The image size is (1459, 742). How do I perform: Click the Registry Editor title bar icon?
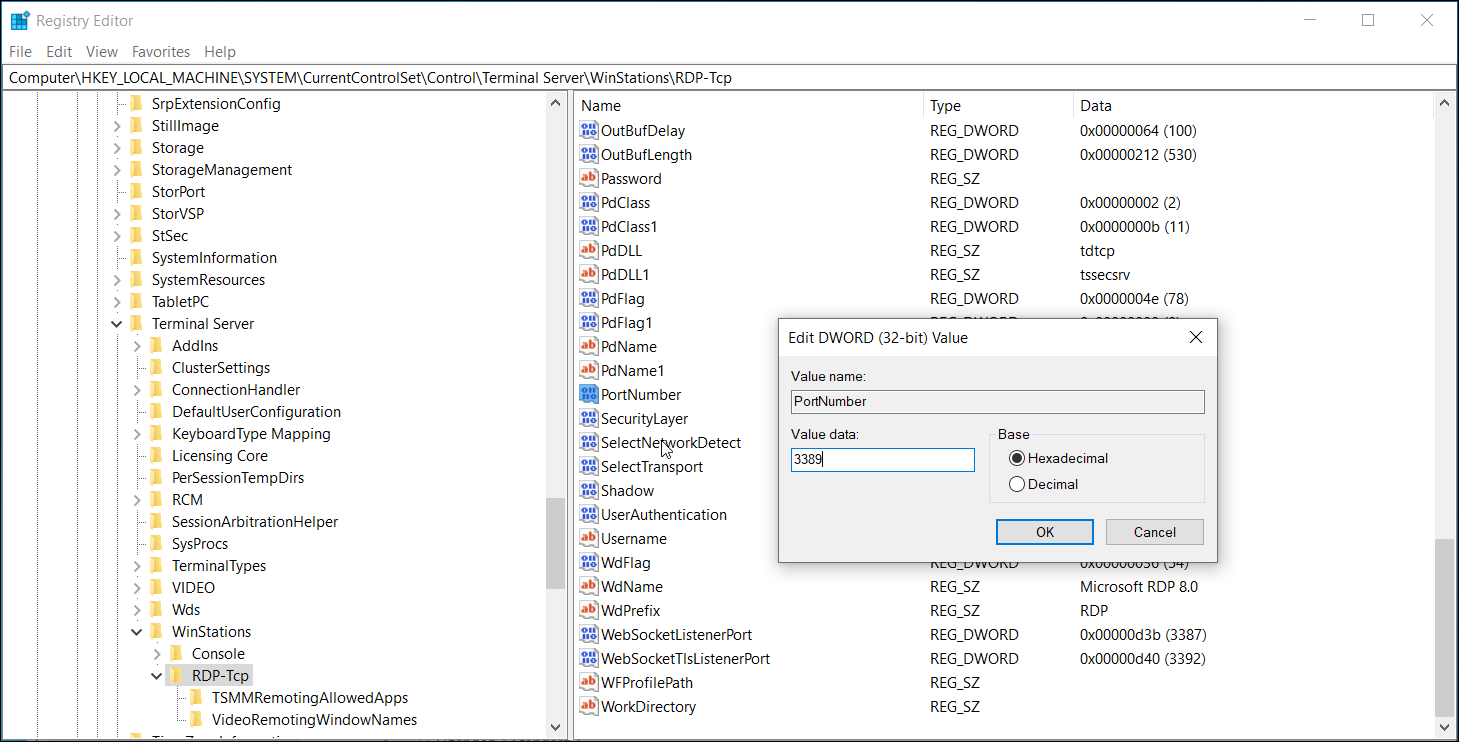(x=20, y=20)
